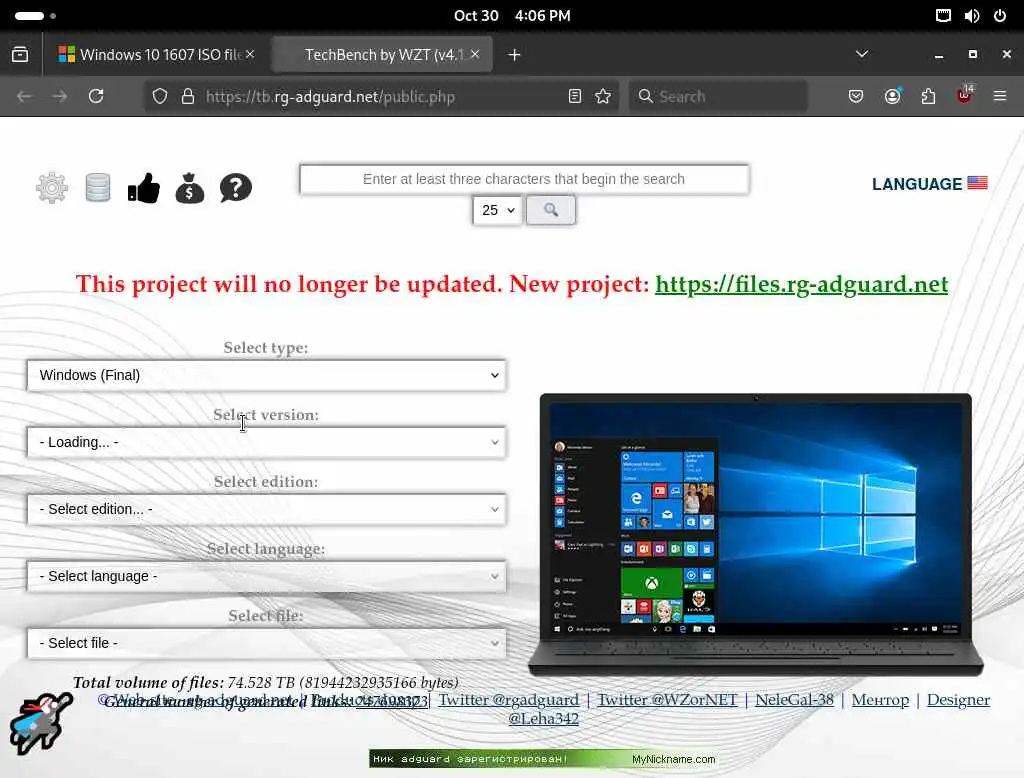Screen dimensions: 1024x778
Task: Click the magnifier search button below the search box
Action: (x=551, y=210)
